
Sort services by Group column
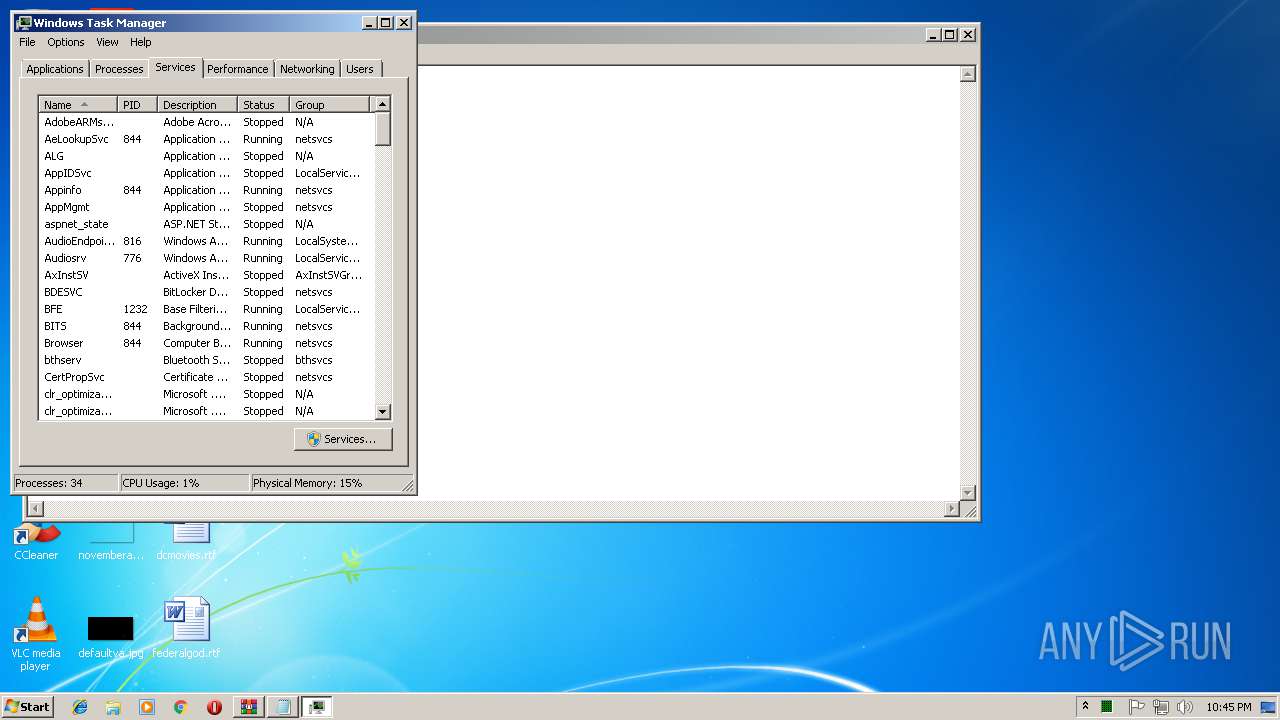click(x=330, y=105)
